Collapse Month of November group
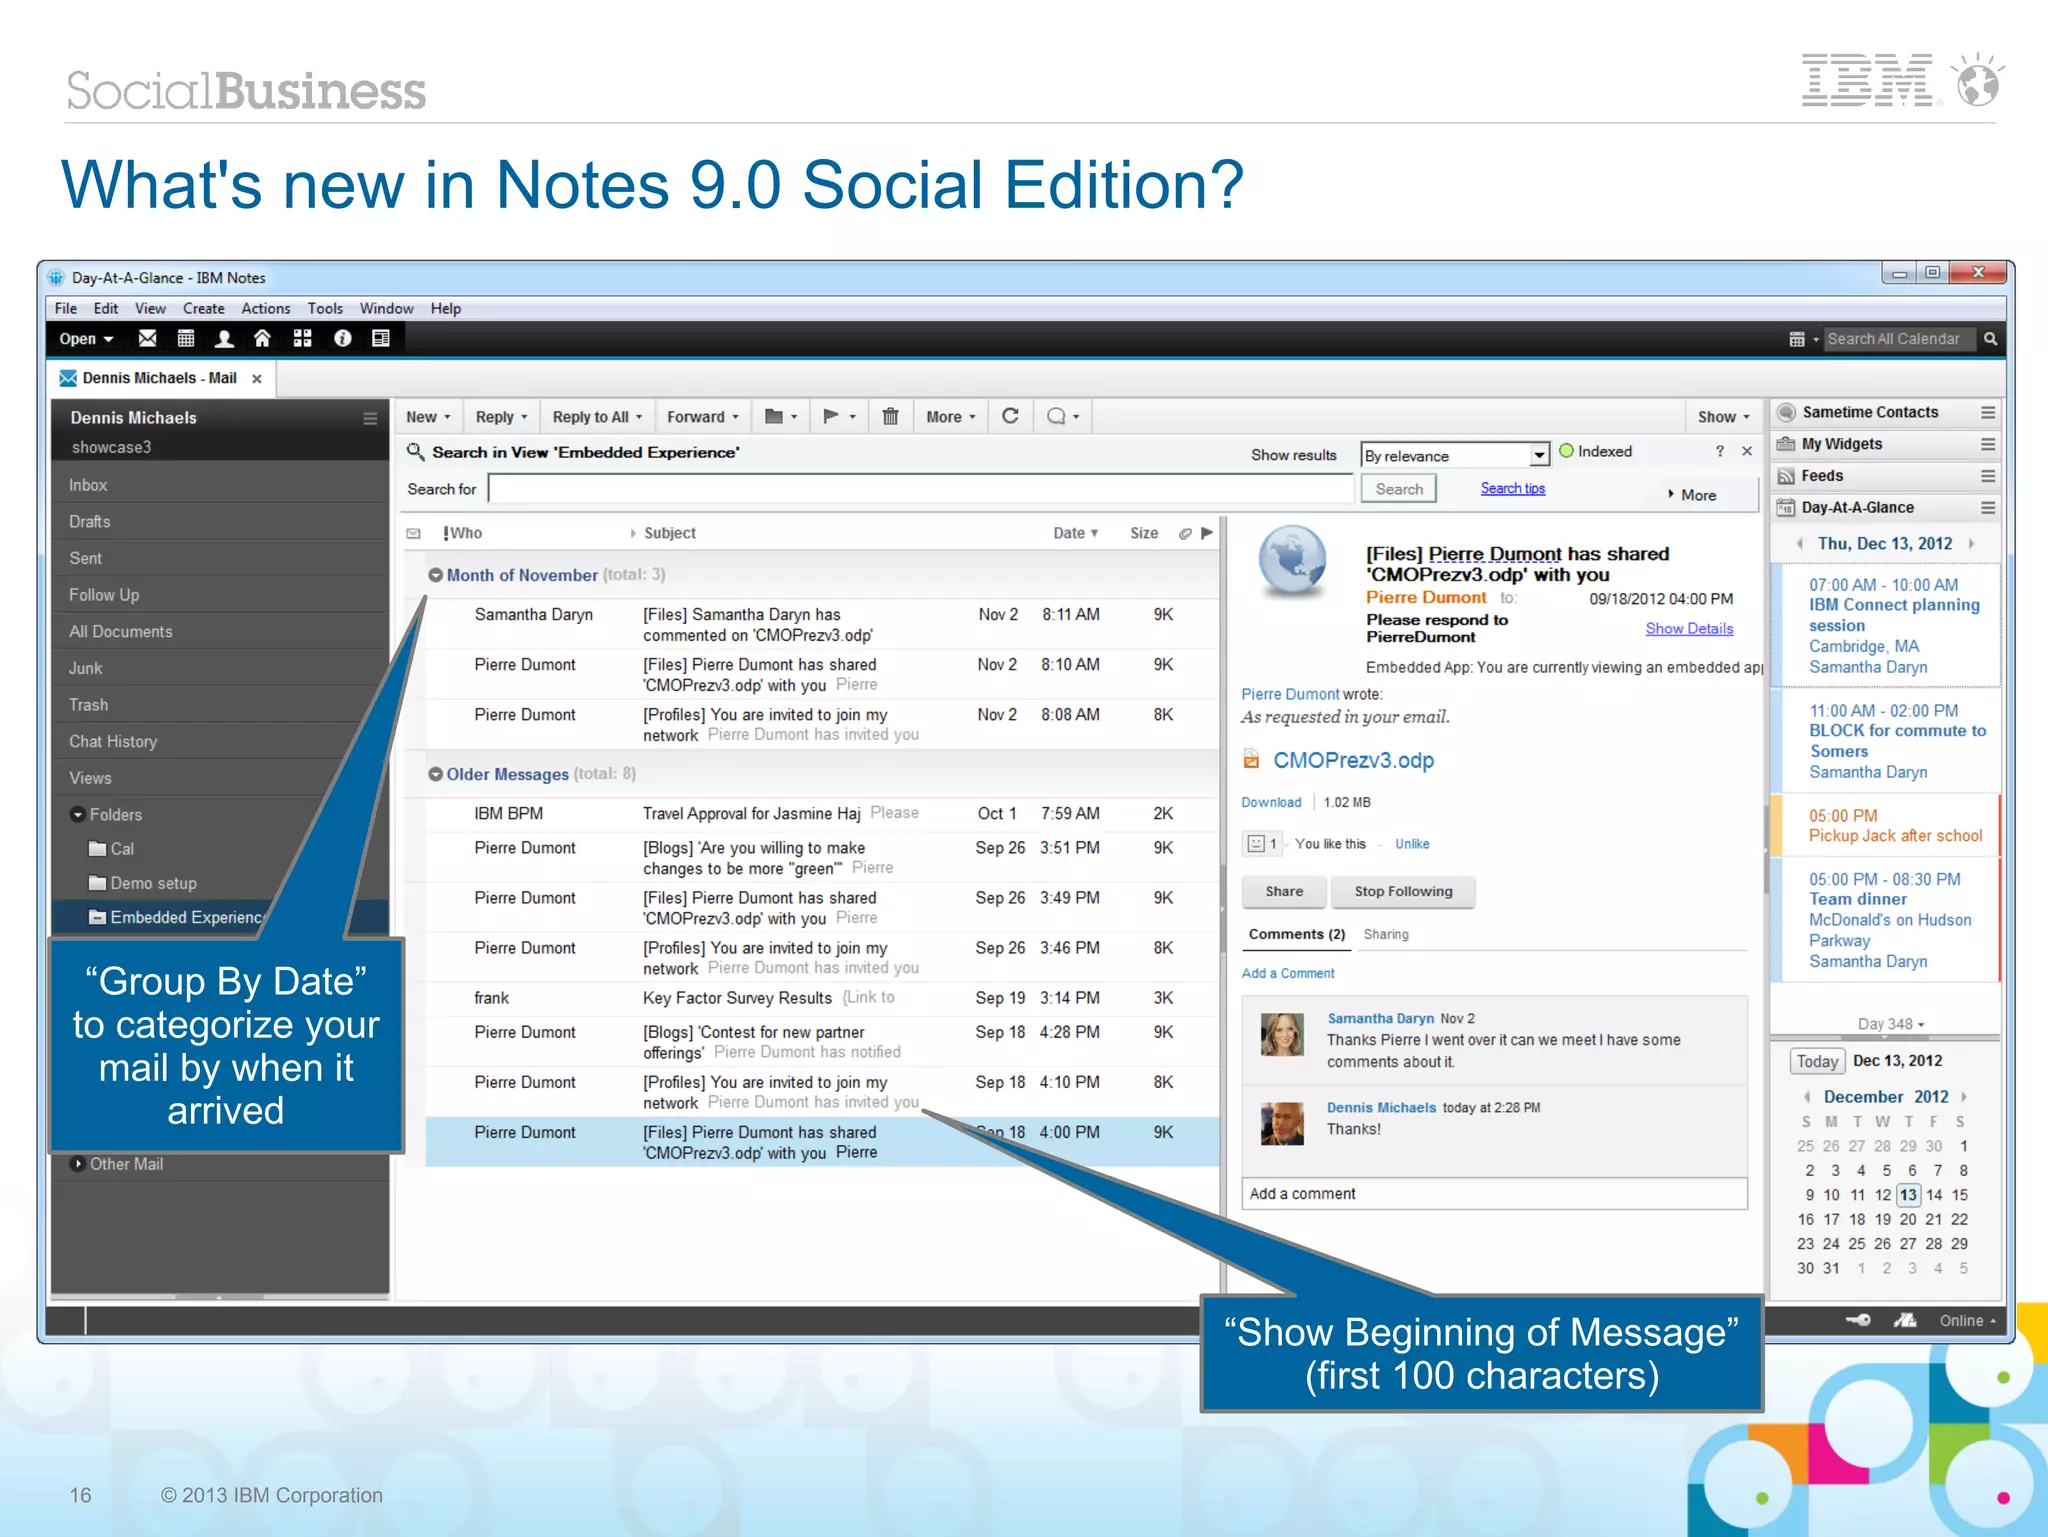The height and width of the screenshot is (1537, 2048). [435, 575]
